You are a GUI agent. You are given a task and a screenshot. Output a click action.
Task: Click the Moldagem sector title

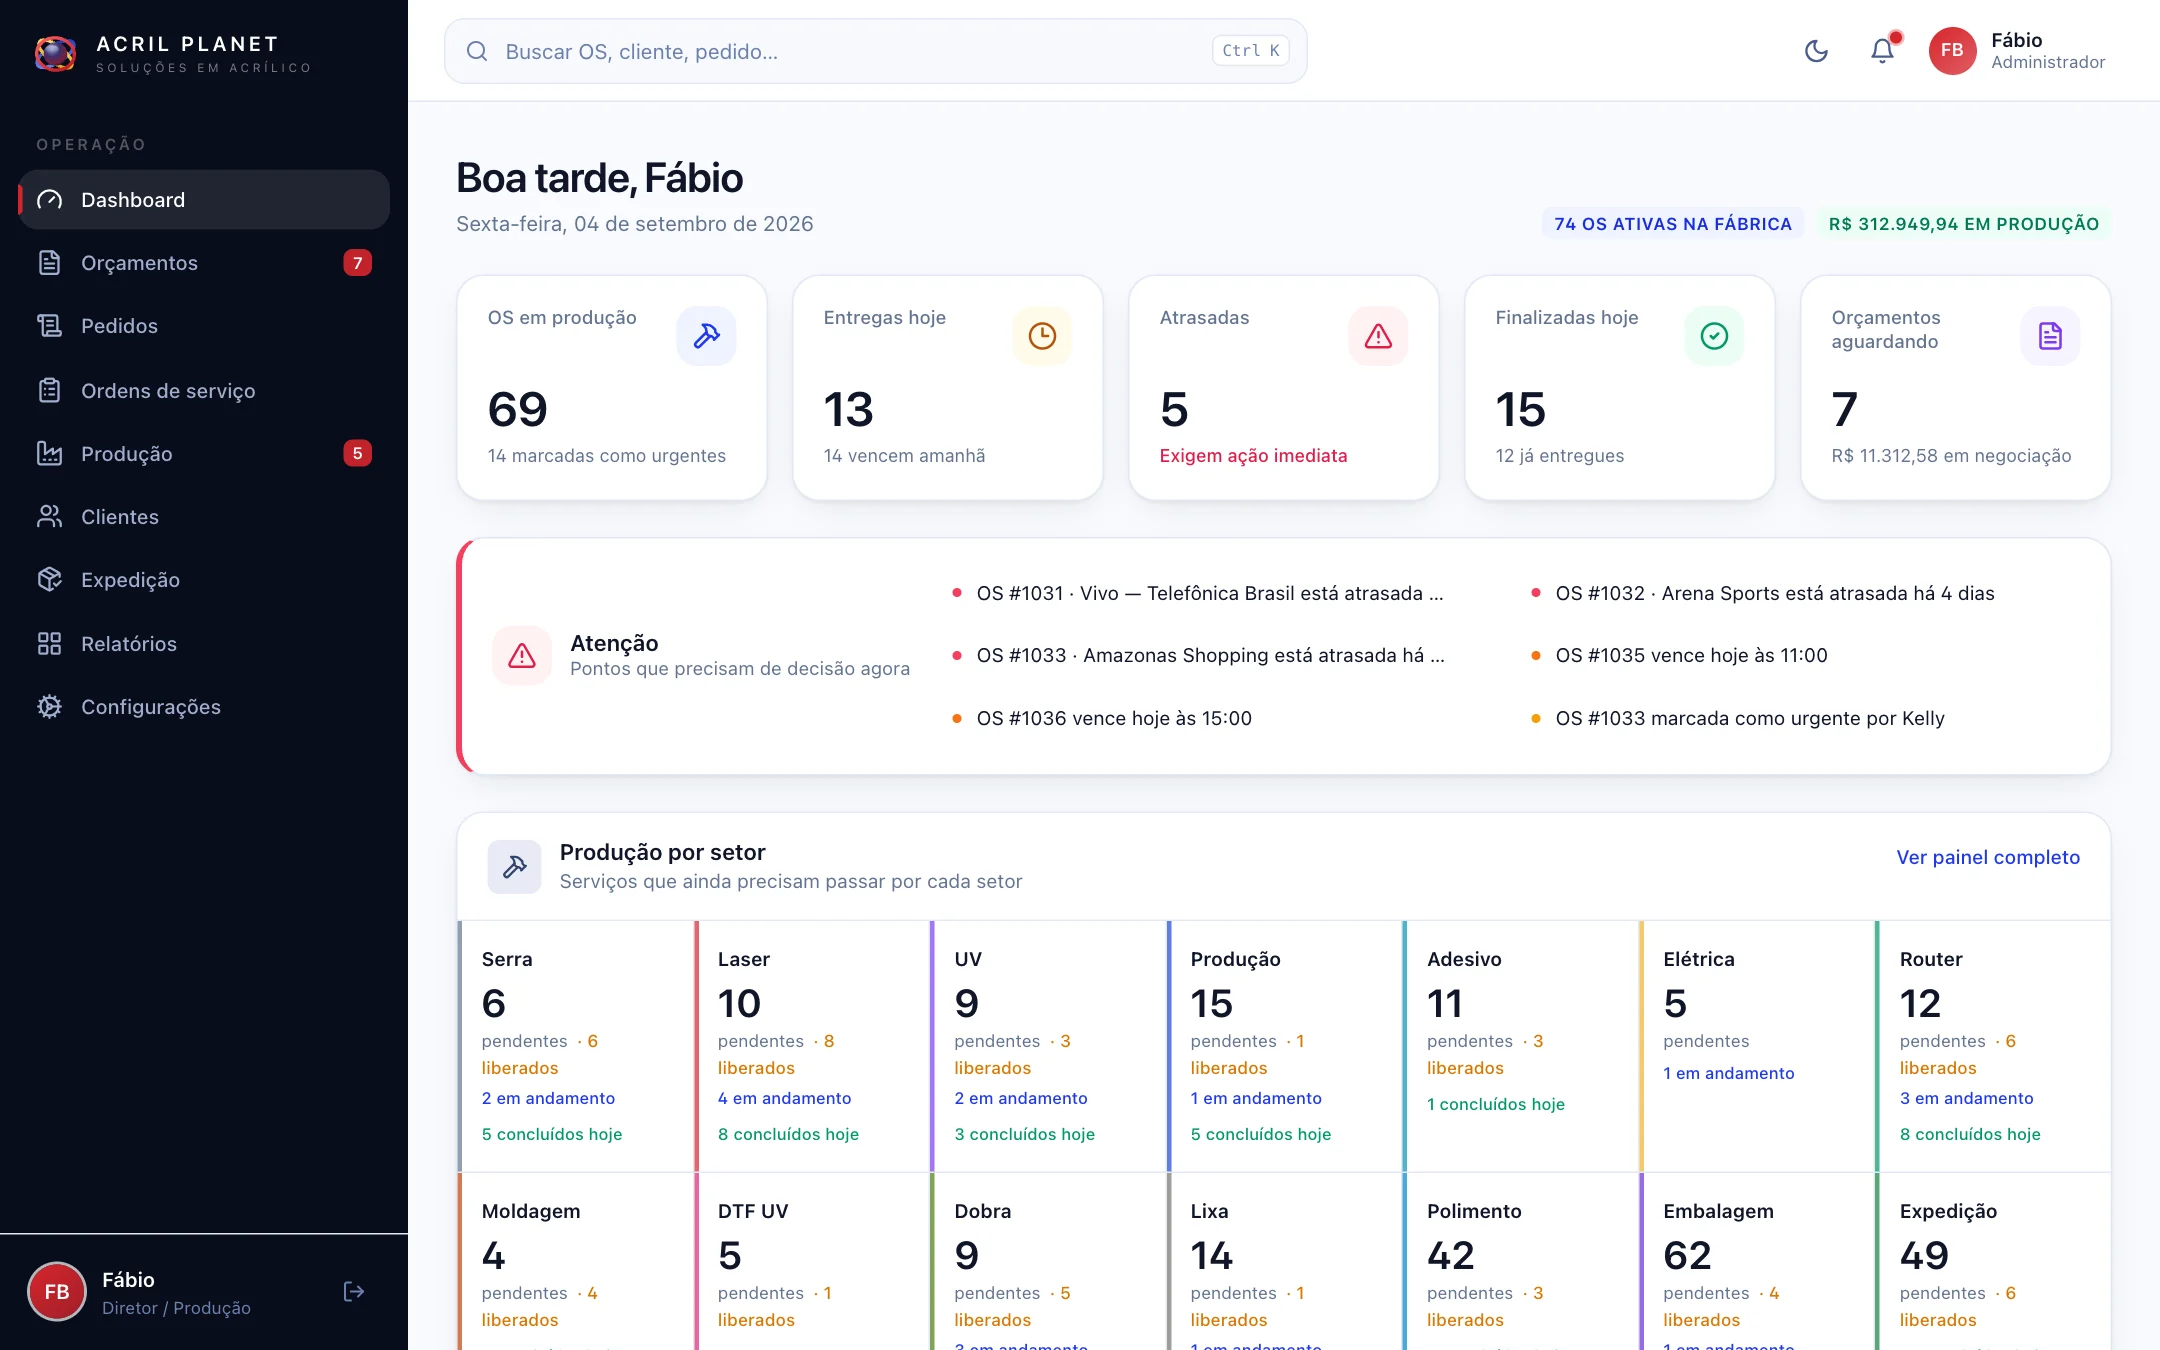coord(531,1211)
